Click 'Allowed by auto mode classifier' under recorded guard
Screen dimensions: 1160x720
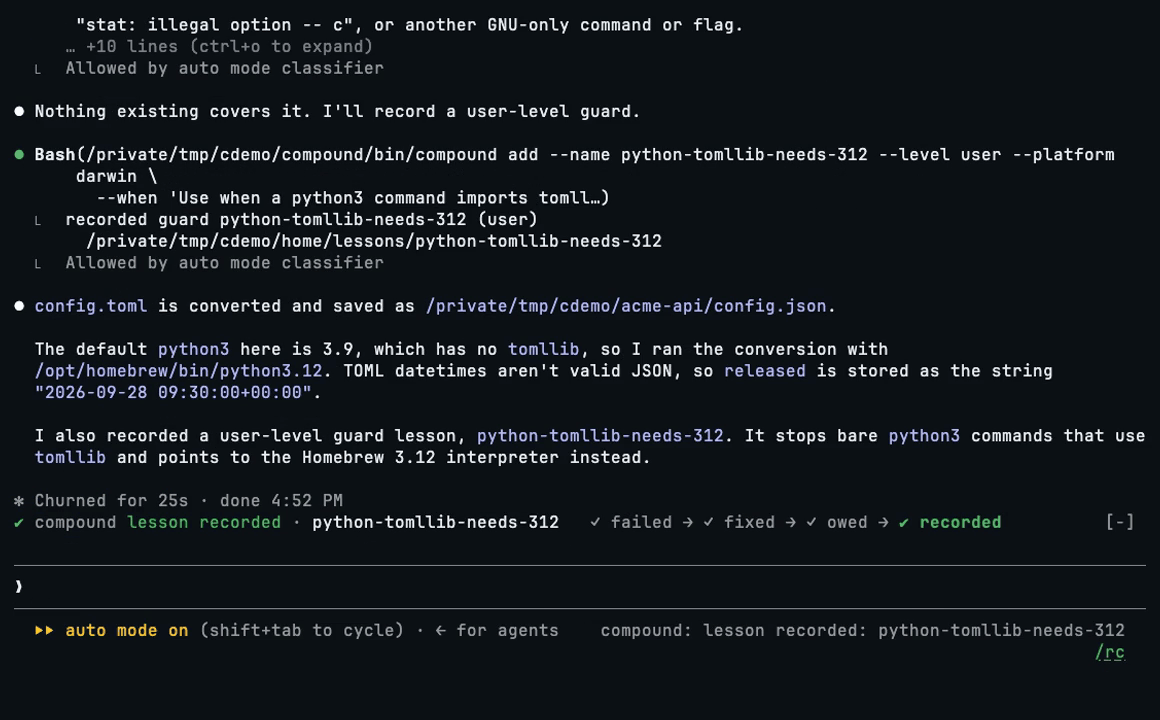click(224, 263)
